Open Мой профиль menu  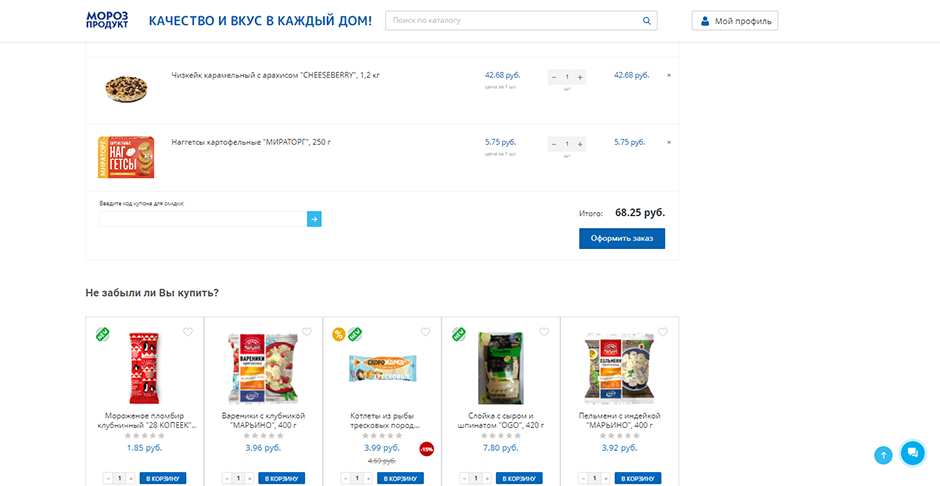click(735, 21)
